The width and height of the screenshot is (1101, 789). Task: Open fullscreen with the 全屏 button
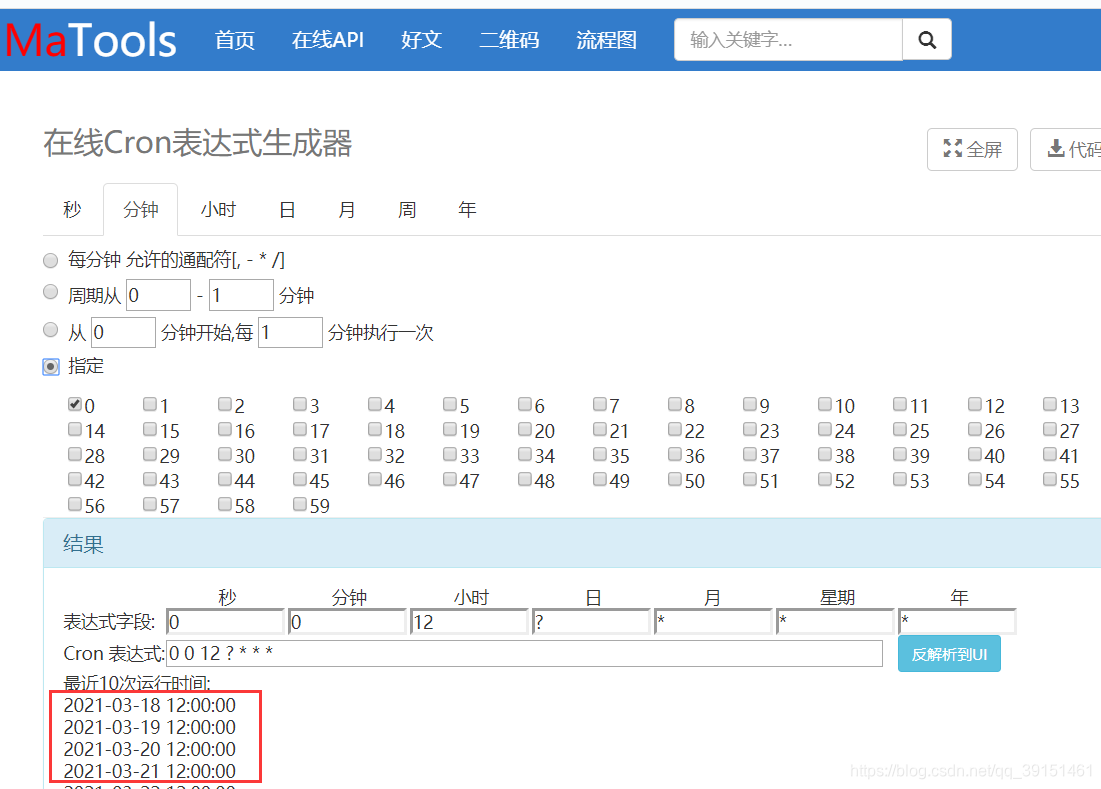(x=973, y=150)
